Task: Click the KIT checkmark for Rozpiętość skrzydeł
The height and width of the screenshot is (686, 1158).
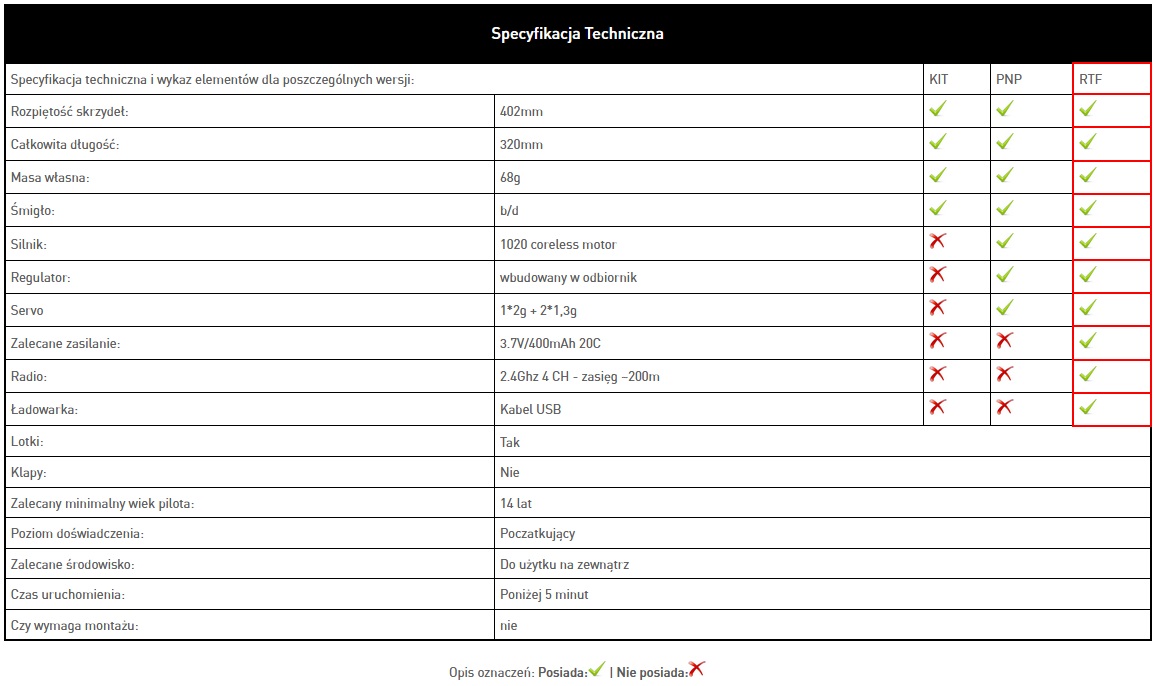Action: 937,109
